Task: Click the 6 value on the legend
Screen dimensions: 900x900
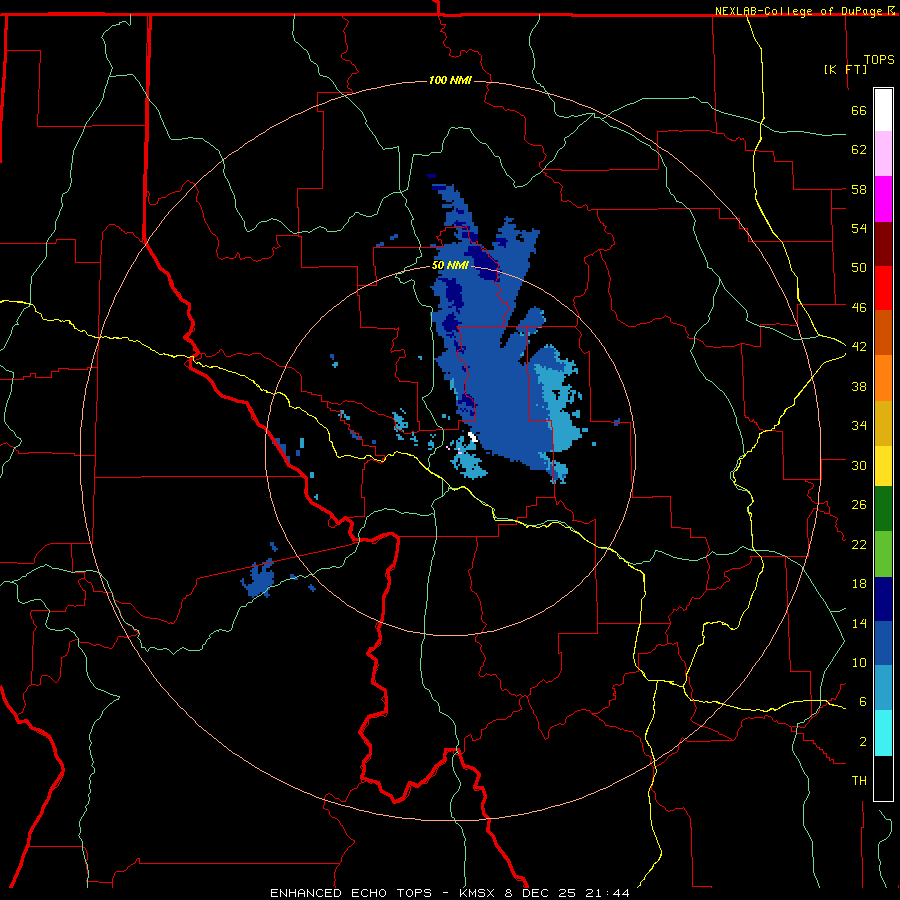Action: coord(863,702)
